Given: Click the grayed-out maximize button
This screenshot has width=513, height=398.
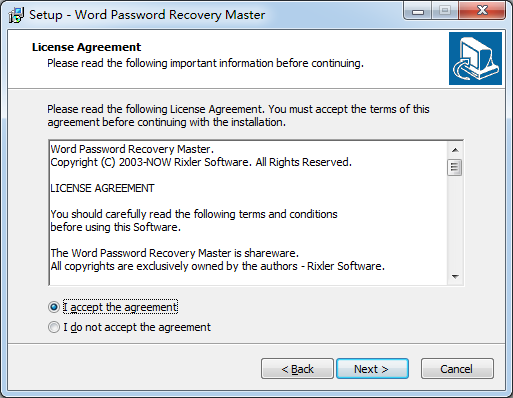Looking at the screenshot, I should point(445,12).
